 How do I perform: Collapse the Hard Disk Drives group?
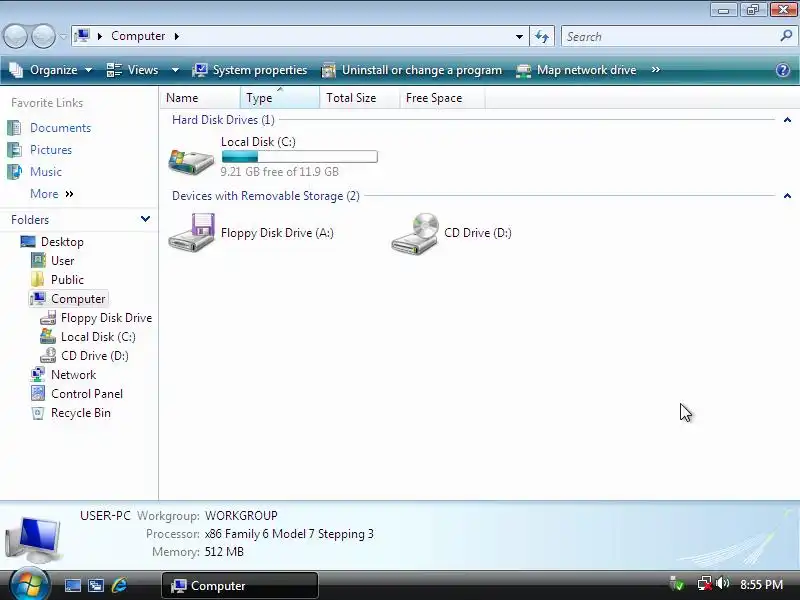787,120
